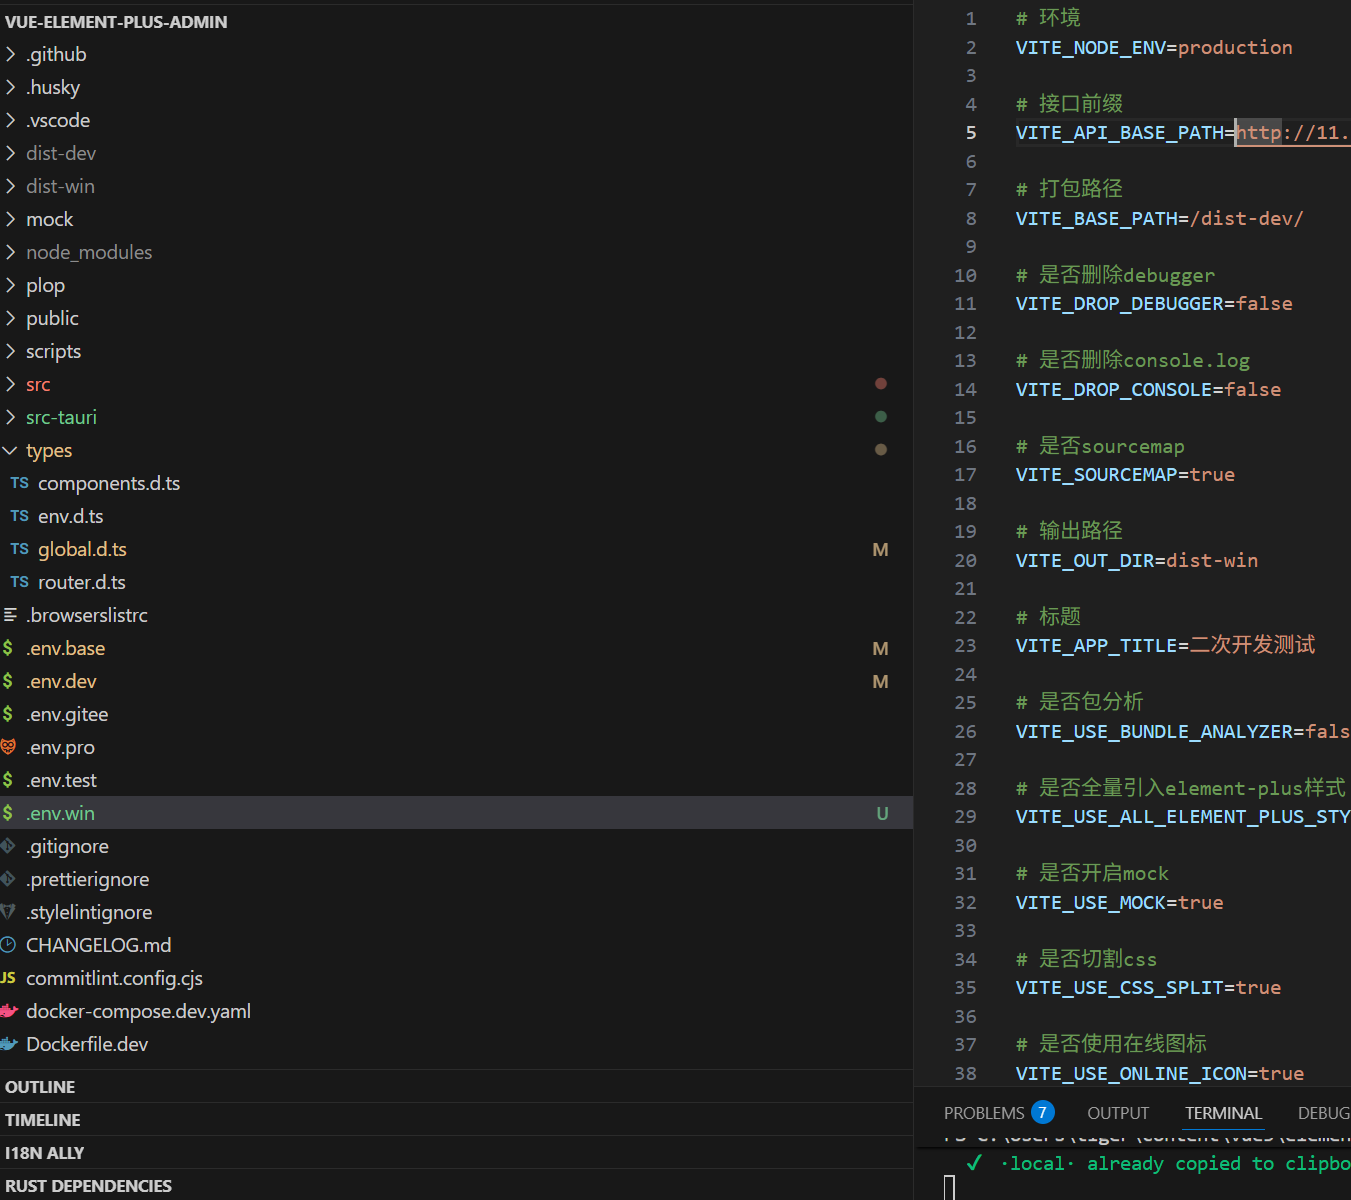This screenshot has height=1200, width=1351.
Task: Click the TS icon beside components.d.ts
Action: pos(20,483)
